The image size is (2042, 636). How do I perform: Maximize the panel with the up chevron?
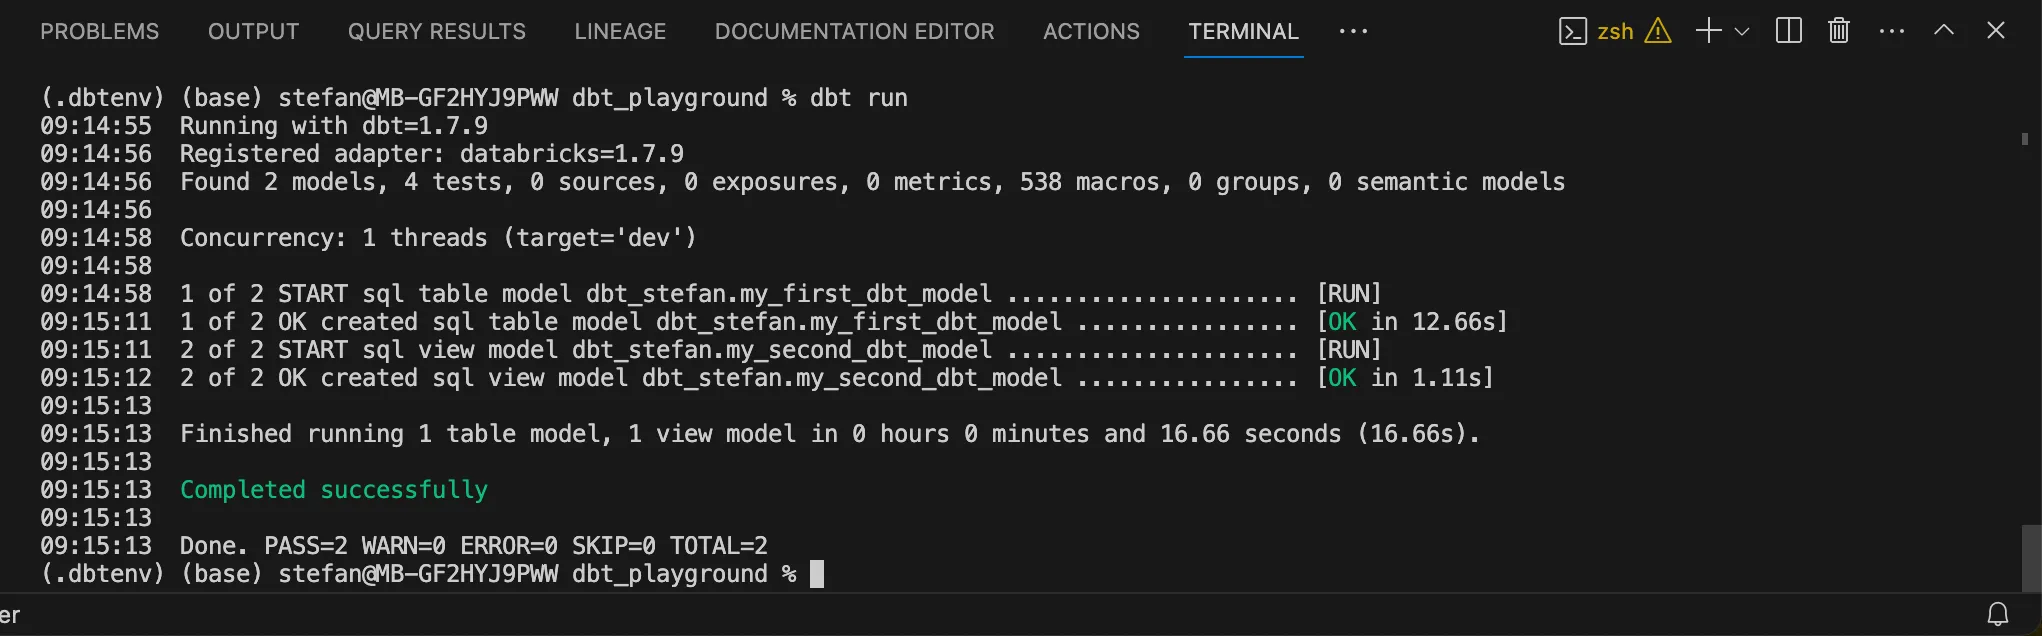(1944, 32)
